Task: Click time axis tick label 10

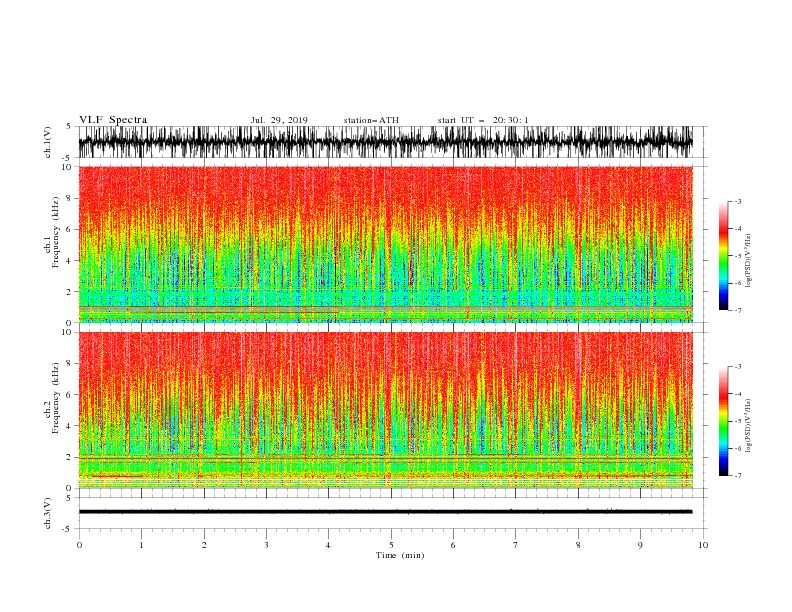Action: (703, 545)
